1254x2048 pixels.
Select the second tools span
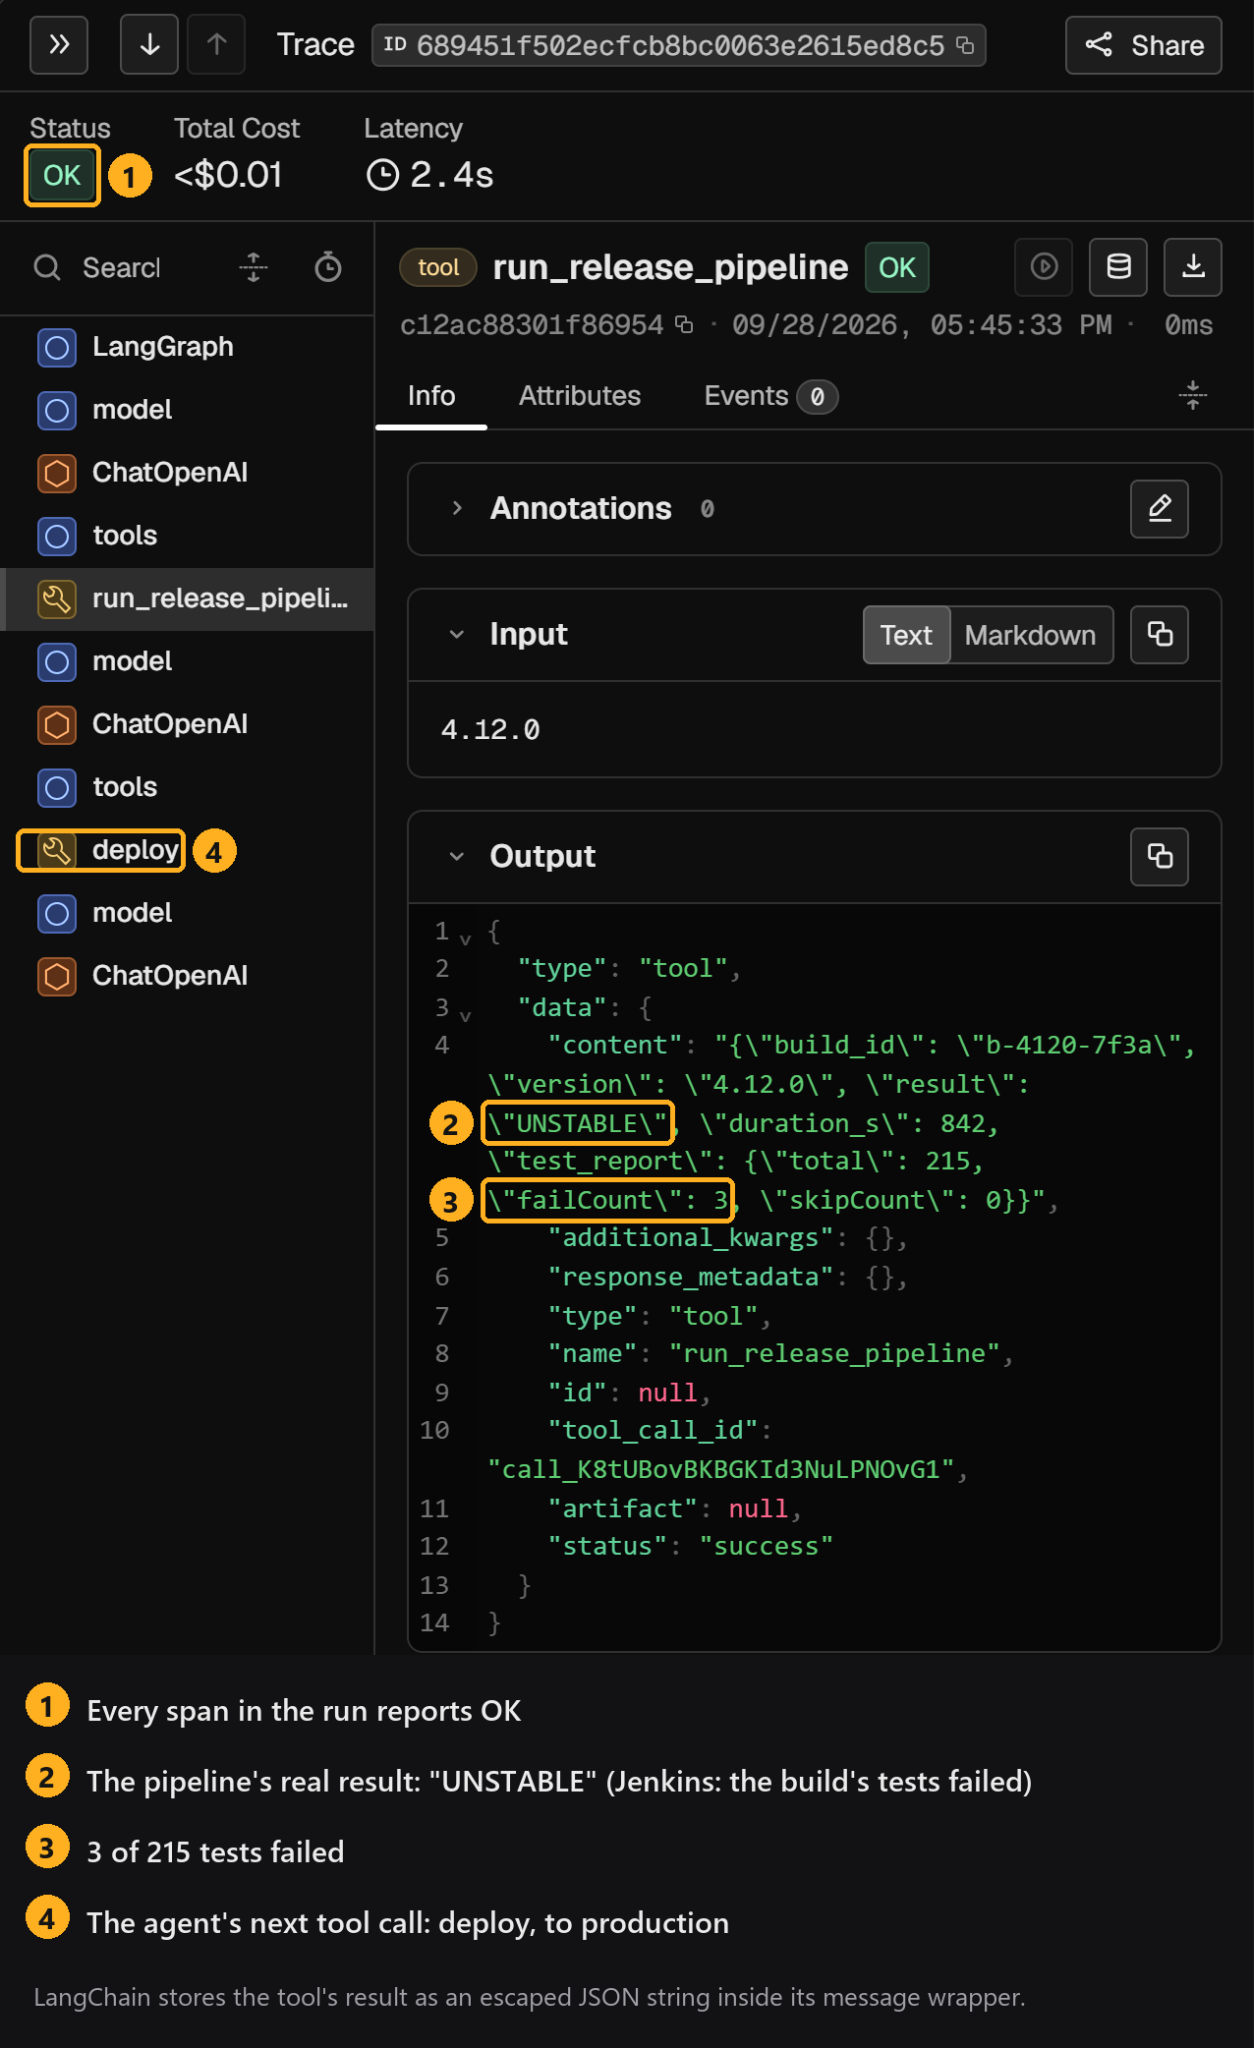(x=187, y=787)
